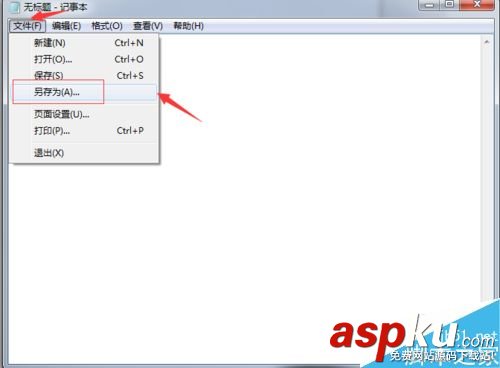500x368 pixels.
Task: Select 保存(S) menu entry
Action: (x=85, y=75)
